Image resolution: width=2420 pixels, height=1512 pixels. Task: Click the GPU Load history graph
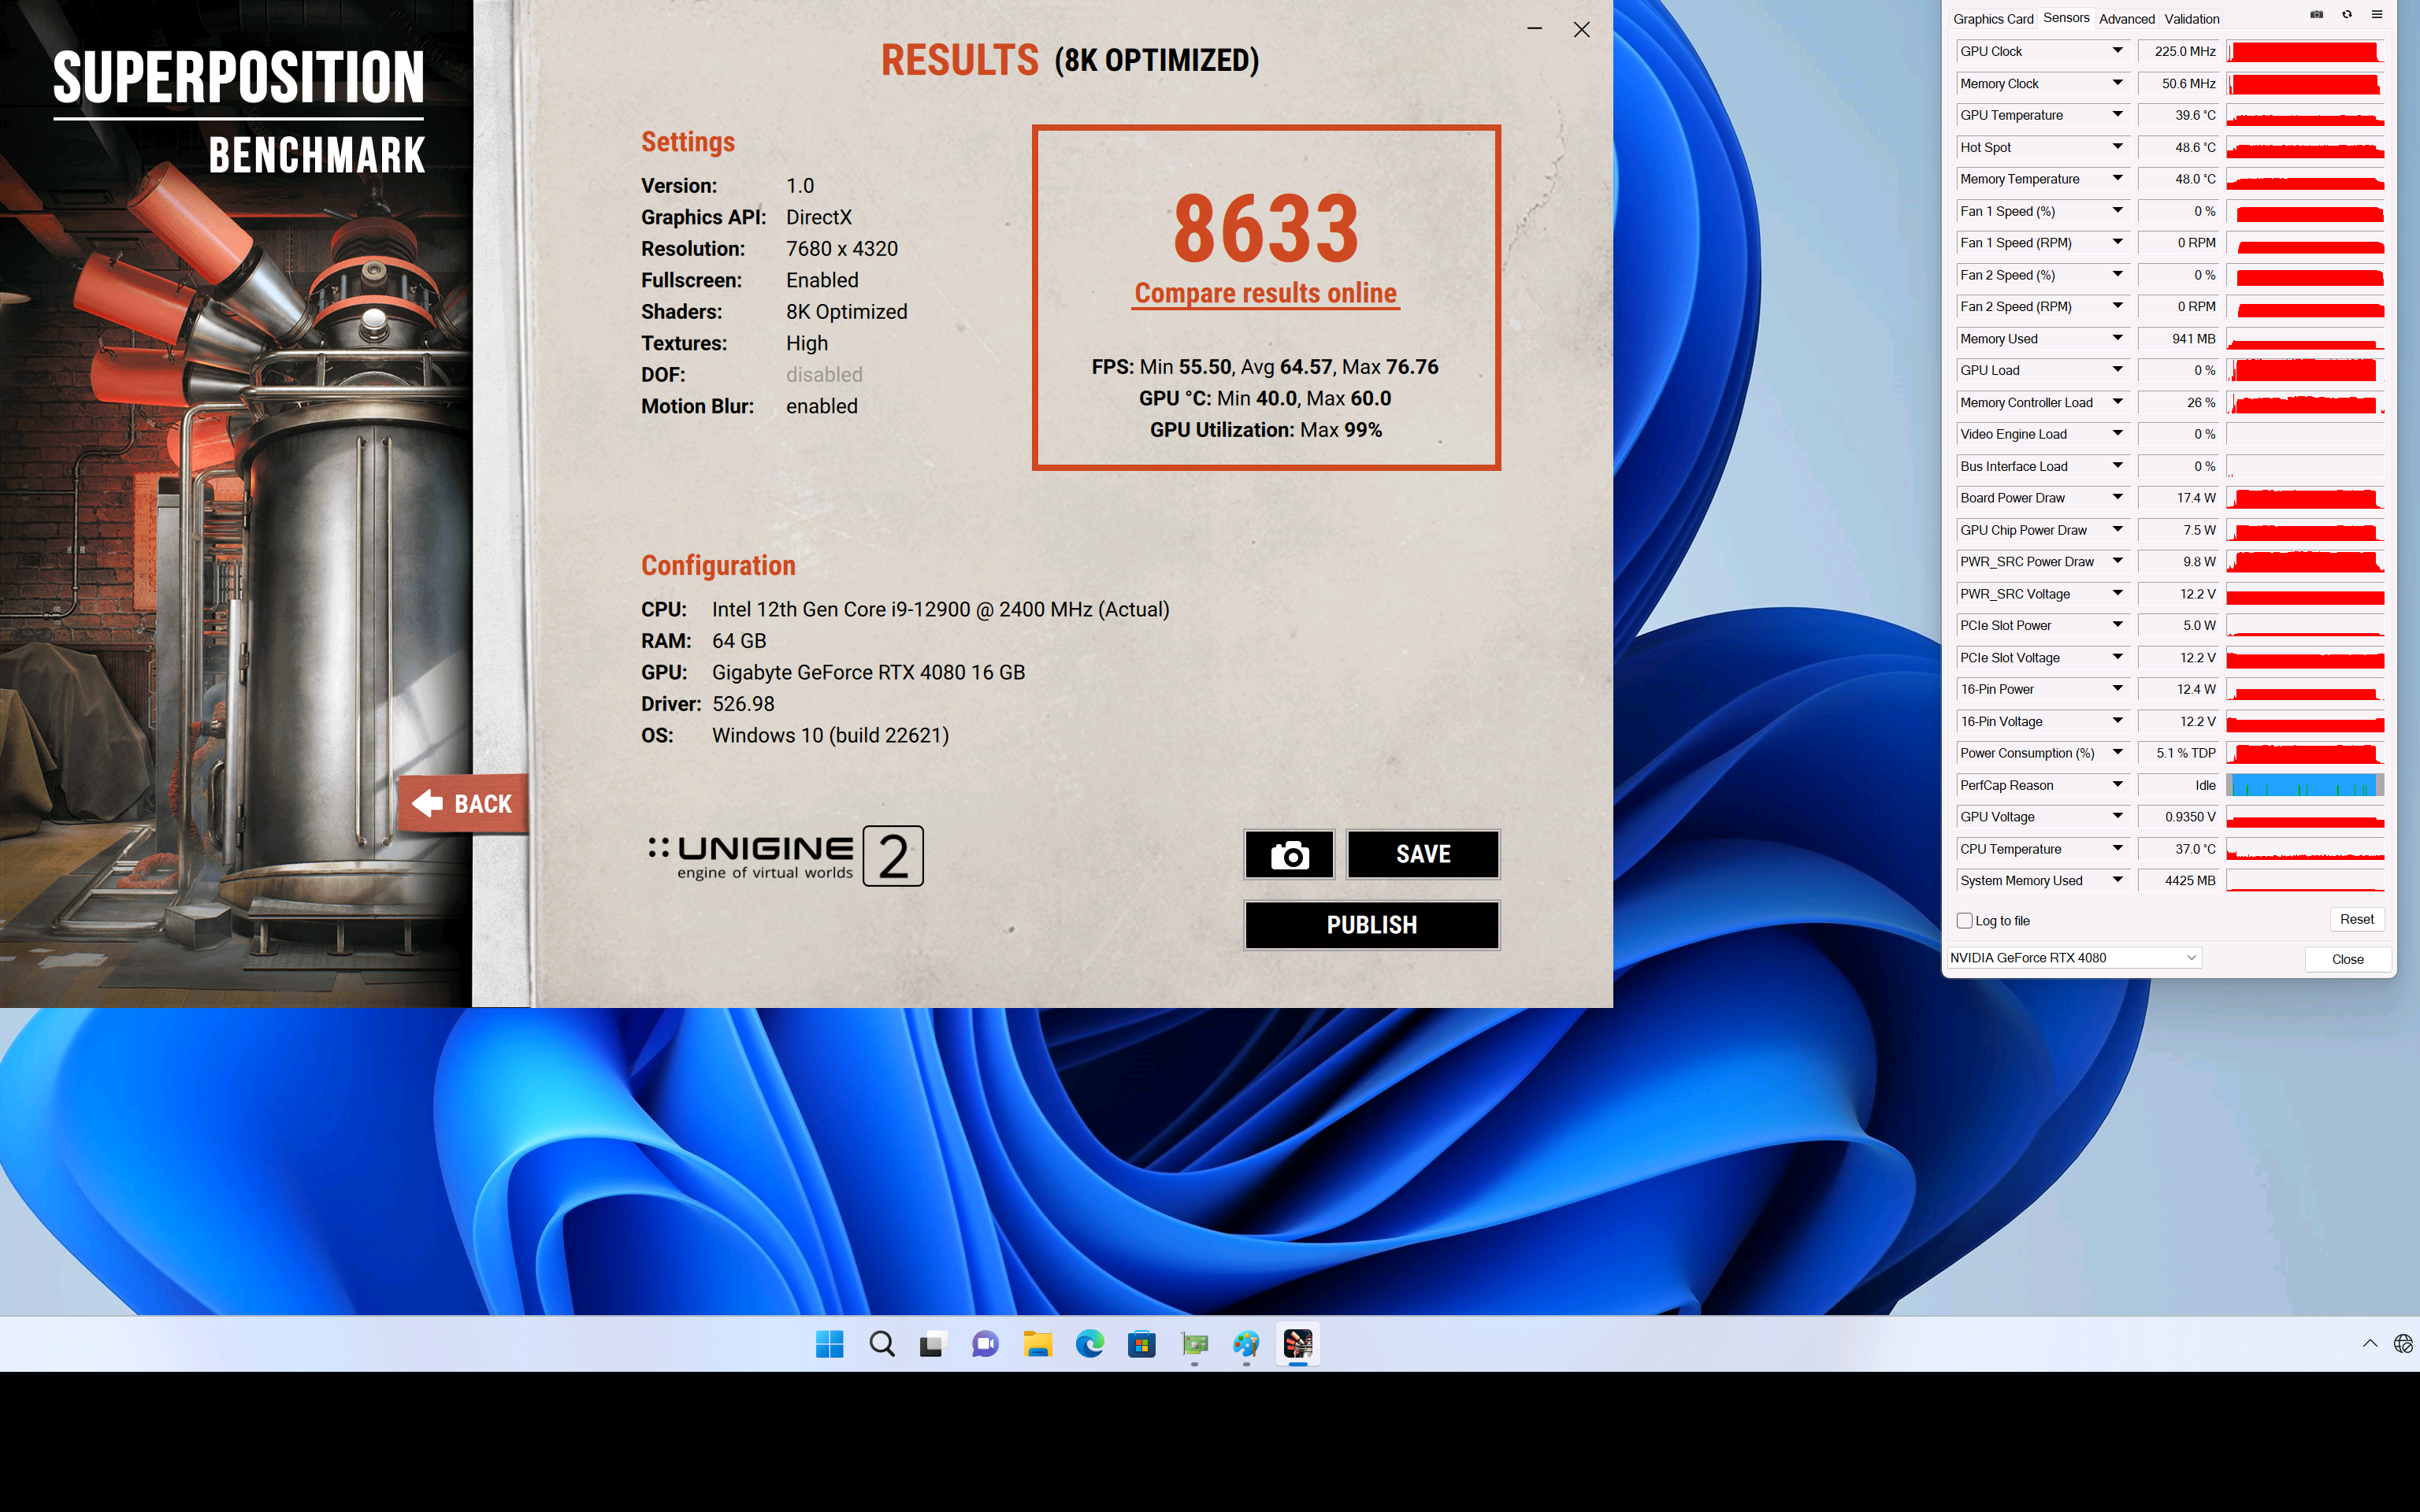2305,370
